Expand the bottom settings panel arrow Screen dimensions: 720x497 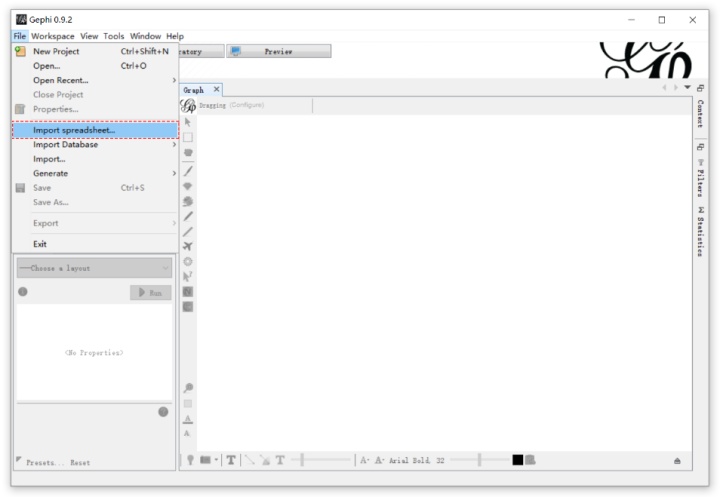point(677,461)
